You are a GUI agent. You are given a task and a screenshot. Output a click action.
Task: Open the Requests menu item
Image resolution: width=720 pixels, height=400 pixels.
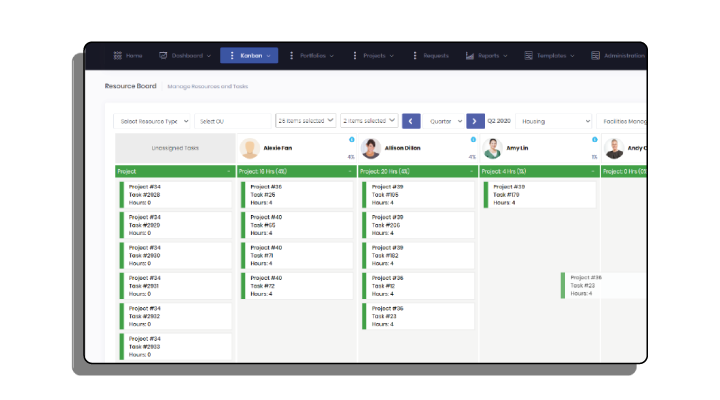click(x=430, y=56)
